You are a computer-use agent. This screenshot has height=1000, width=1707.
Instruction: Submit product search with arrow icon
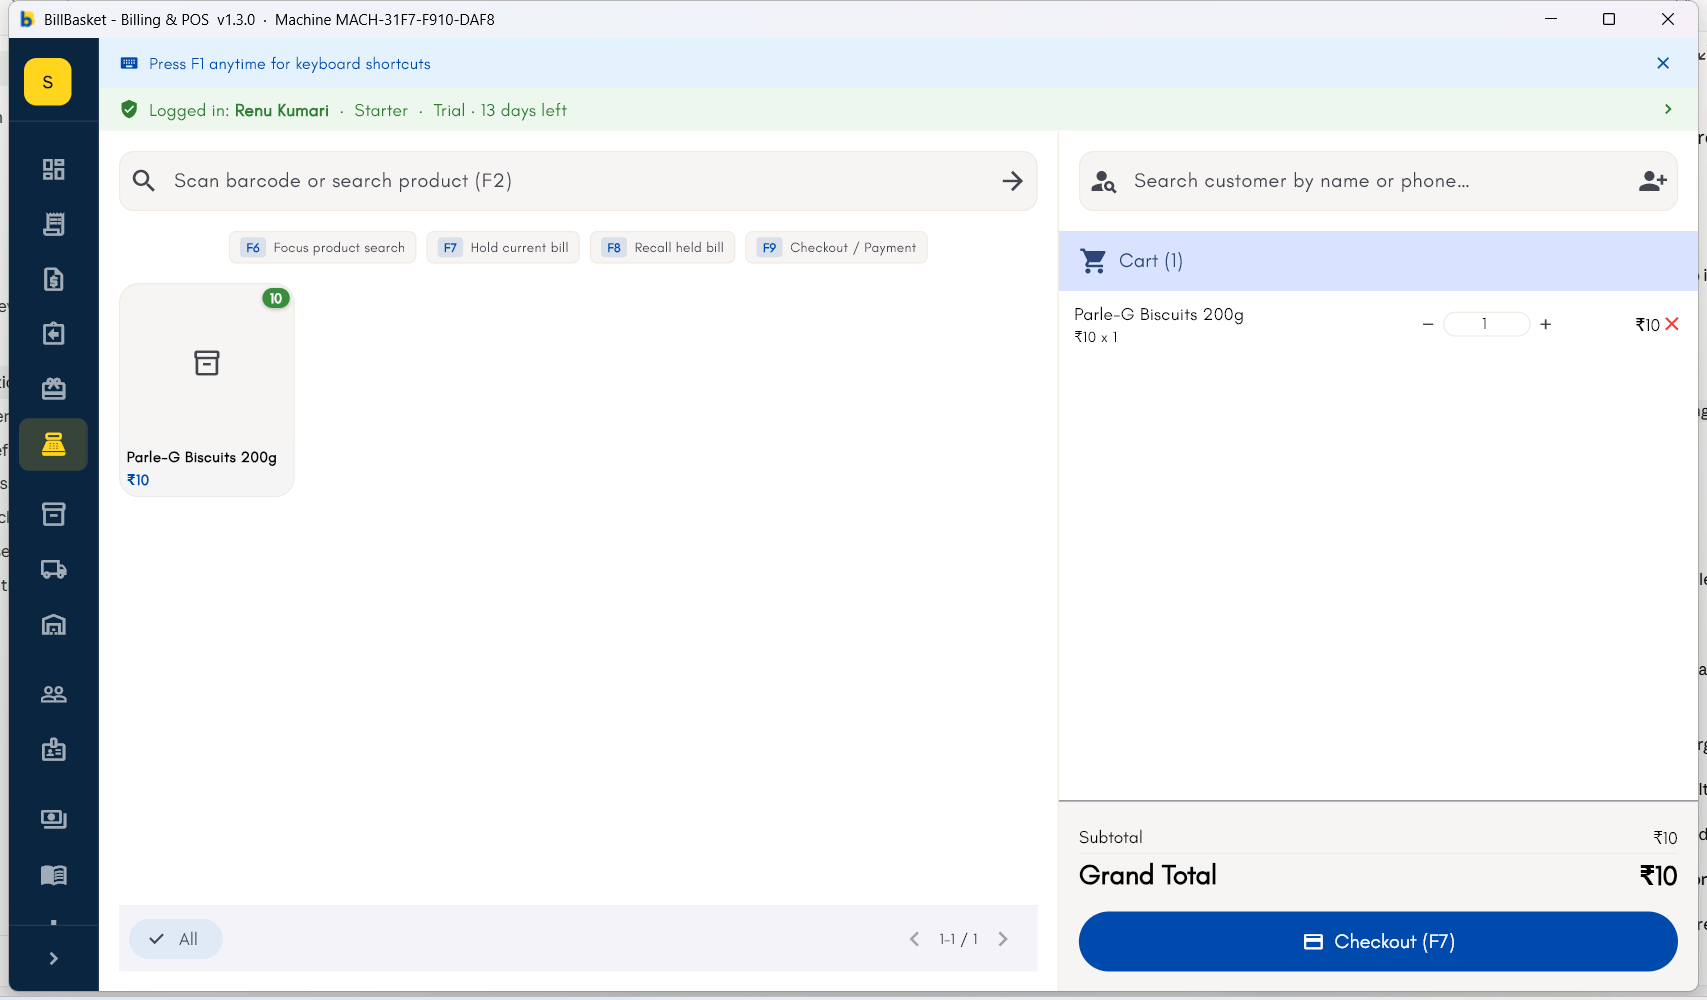coord(1012,181)
